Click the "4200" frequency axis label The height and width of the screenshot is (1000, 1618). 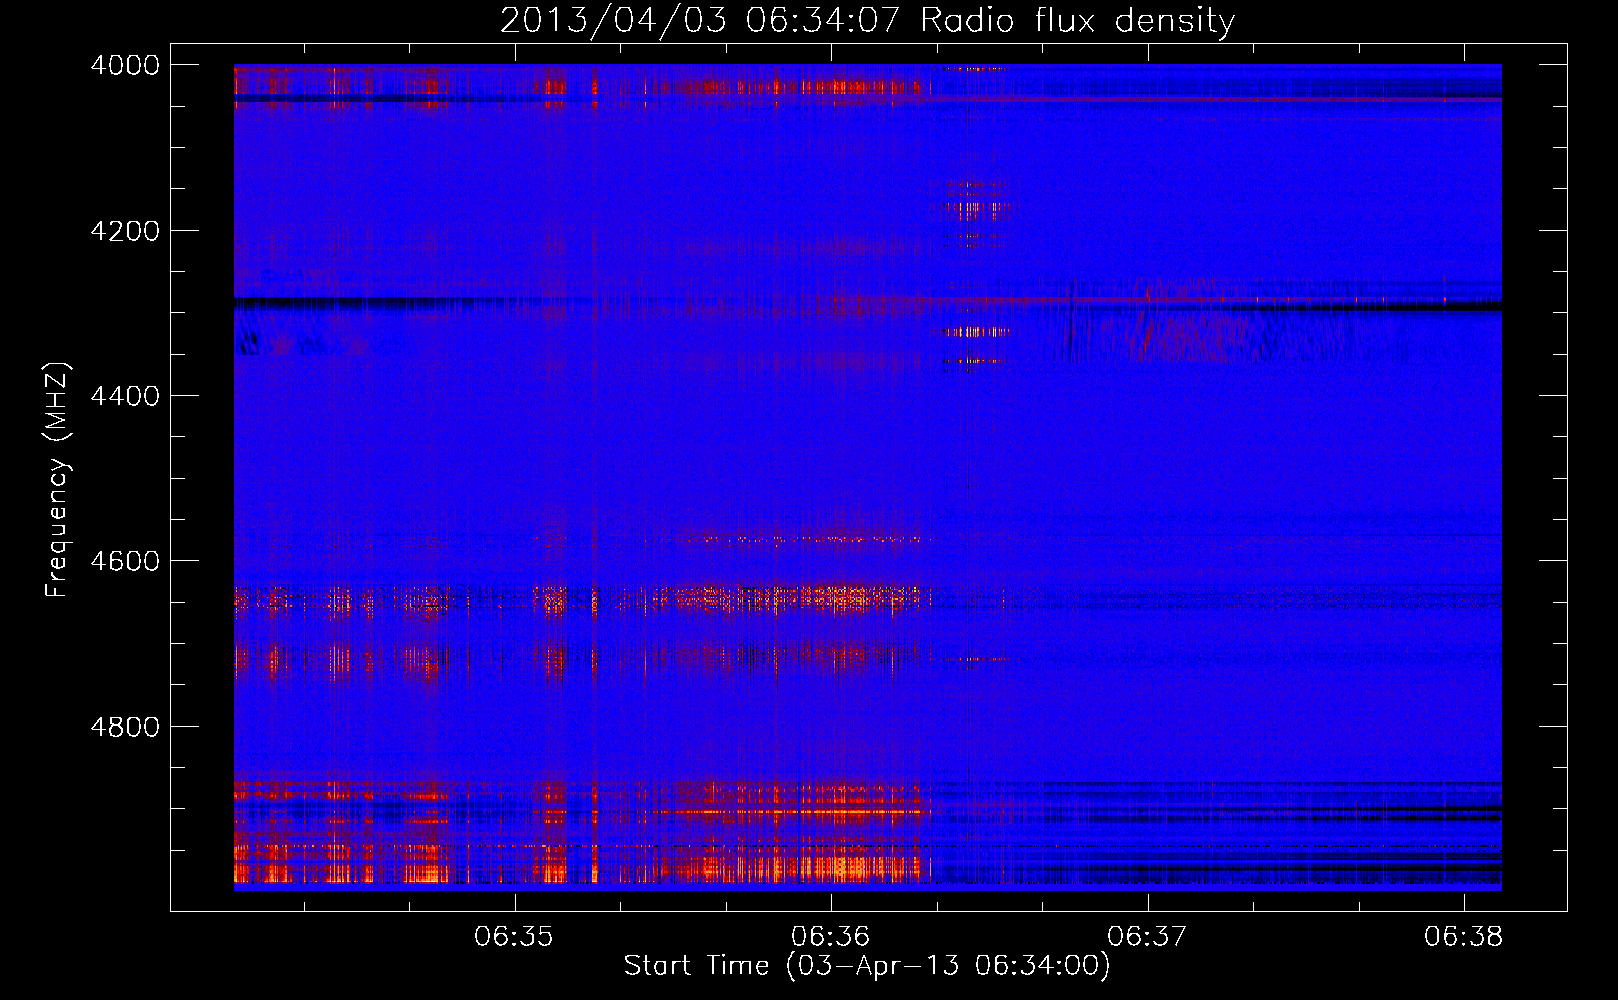click(125, 231)
